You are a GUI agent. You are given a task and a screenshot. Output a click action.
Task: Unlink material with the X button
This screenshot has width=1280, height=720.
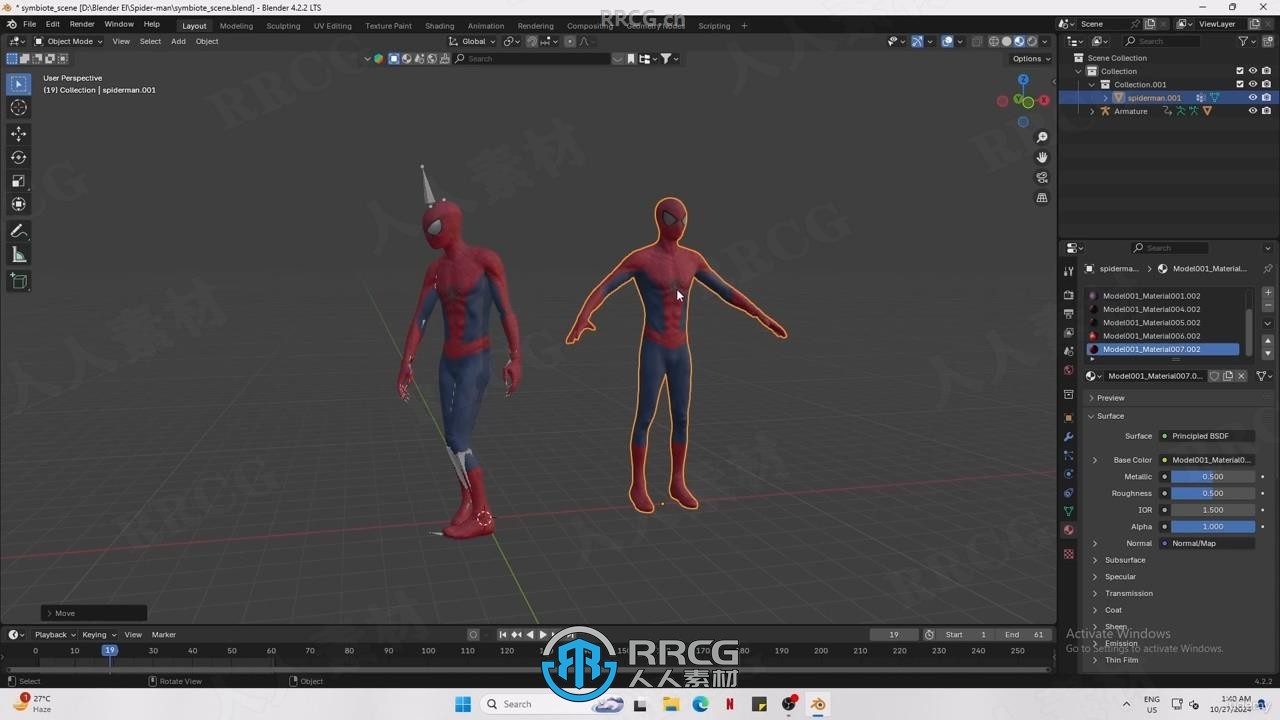(x=1242, y=376)
